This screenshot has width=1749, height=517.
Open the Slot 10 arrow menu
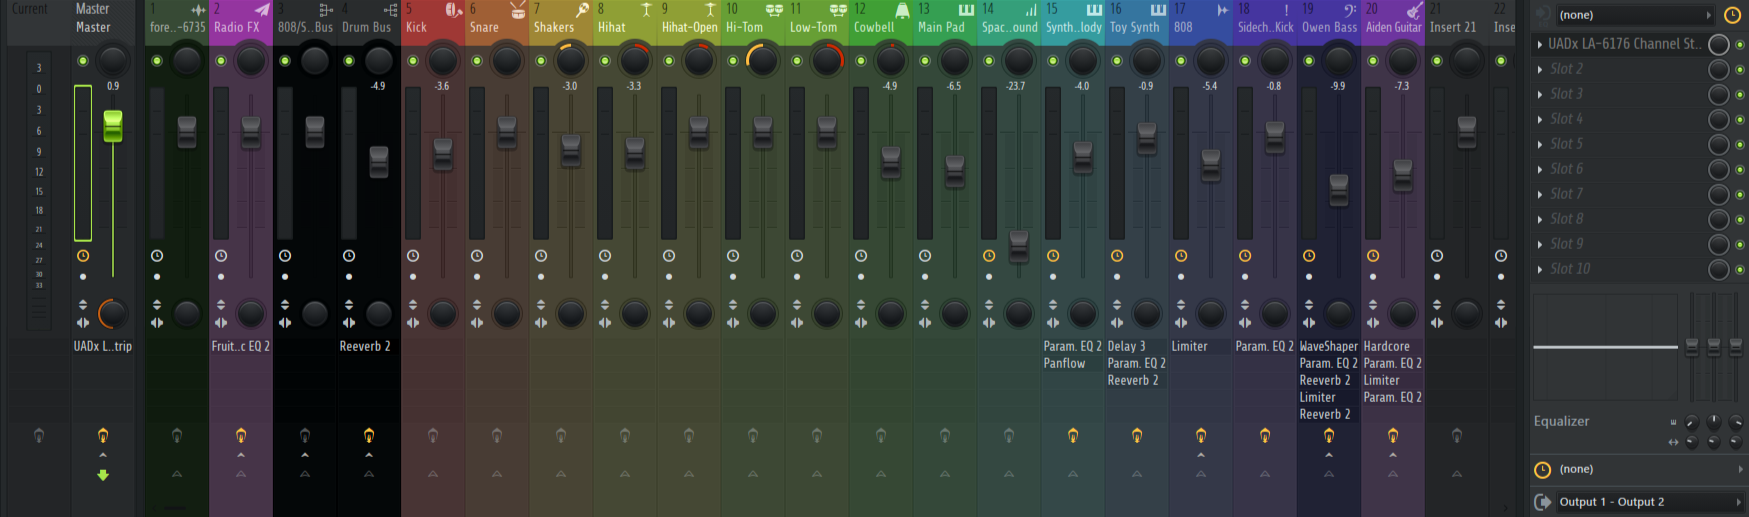click(x=1540, y=269)
